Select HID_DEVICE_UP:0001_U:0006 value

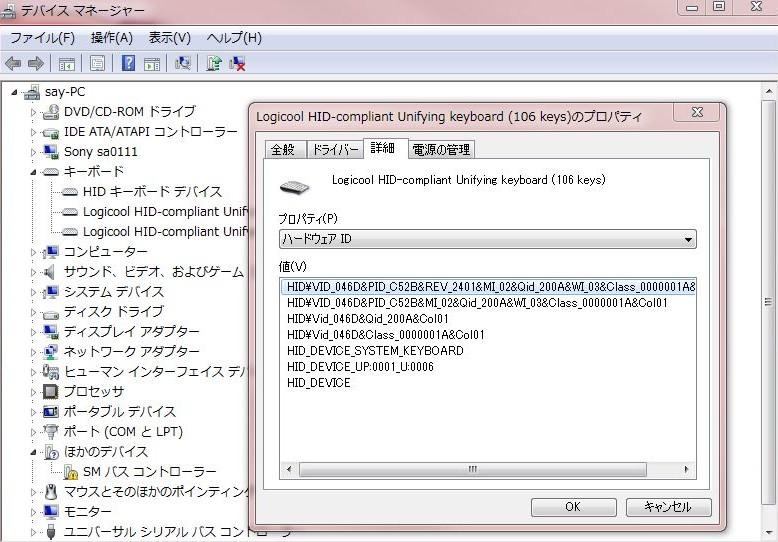(x=360, y=367)
